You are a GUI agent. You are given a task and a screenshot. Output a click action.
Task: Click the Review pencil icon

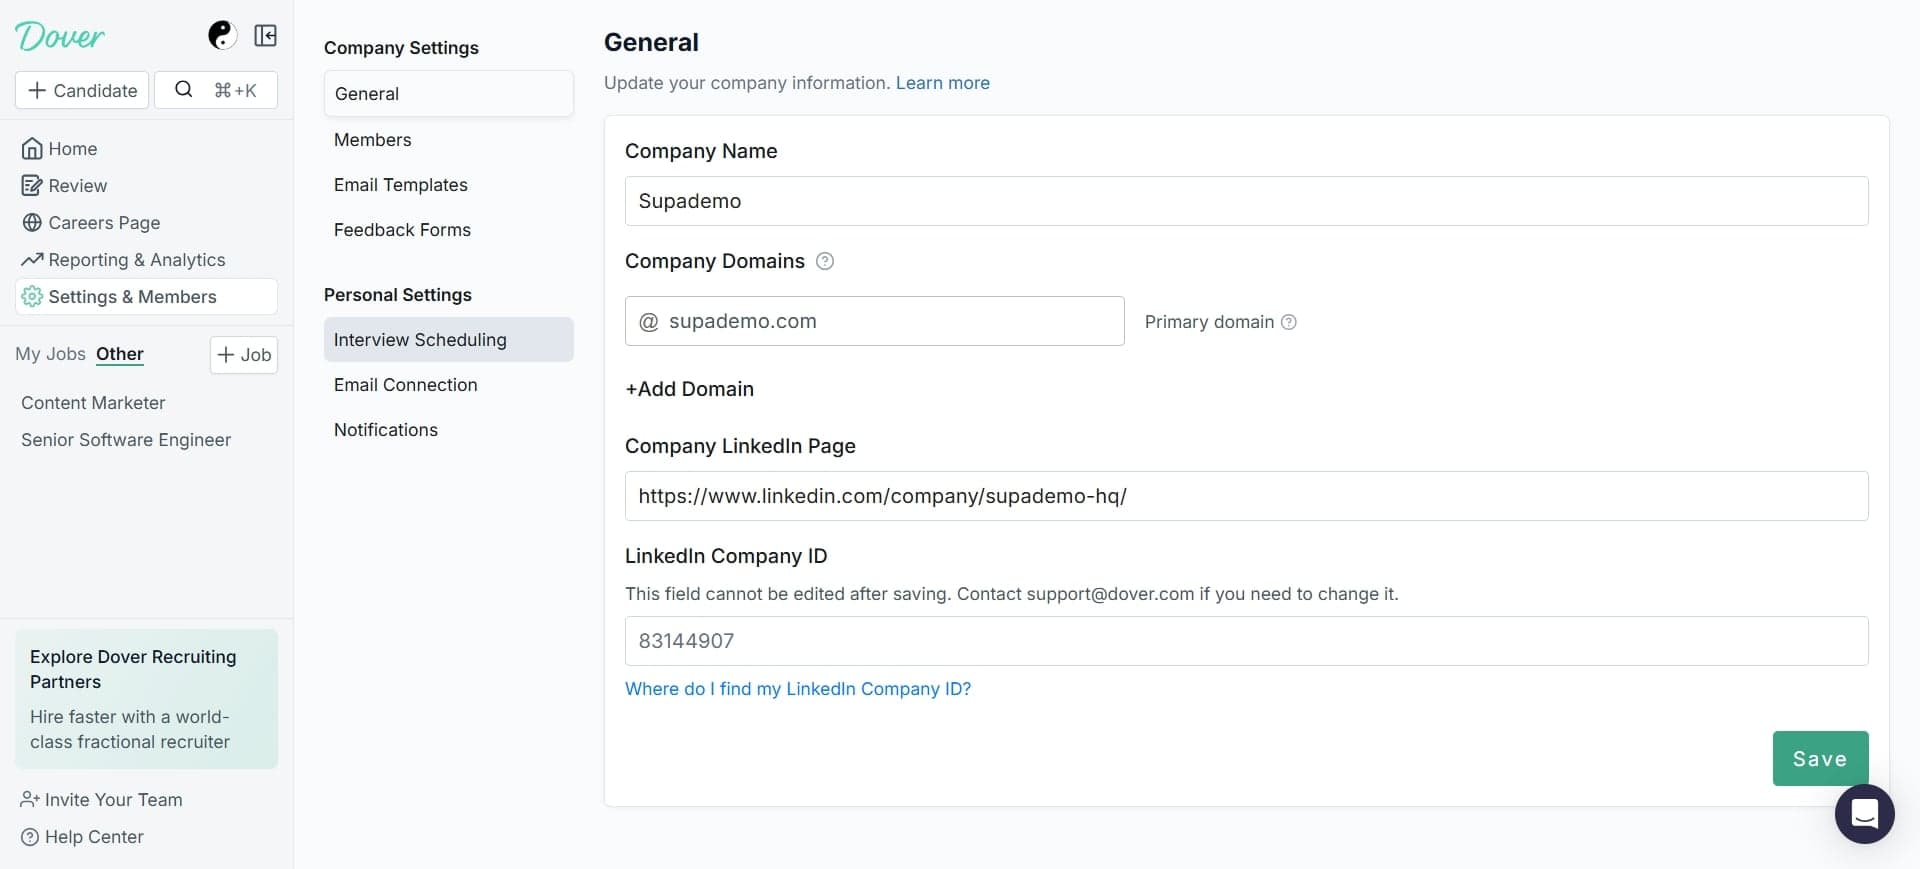click(x=32, y=186)
